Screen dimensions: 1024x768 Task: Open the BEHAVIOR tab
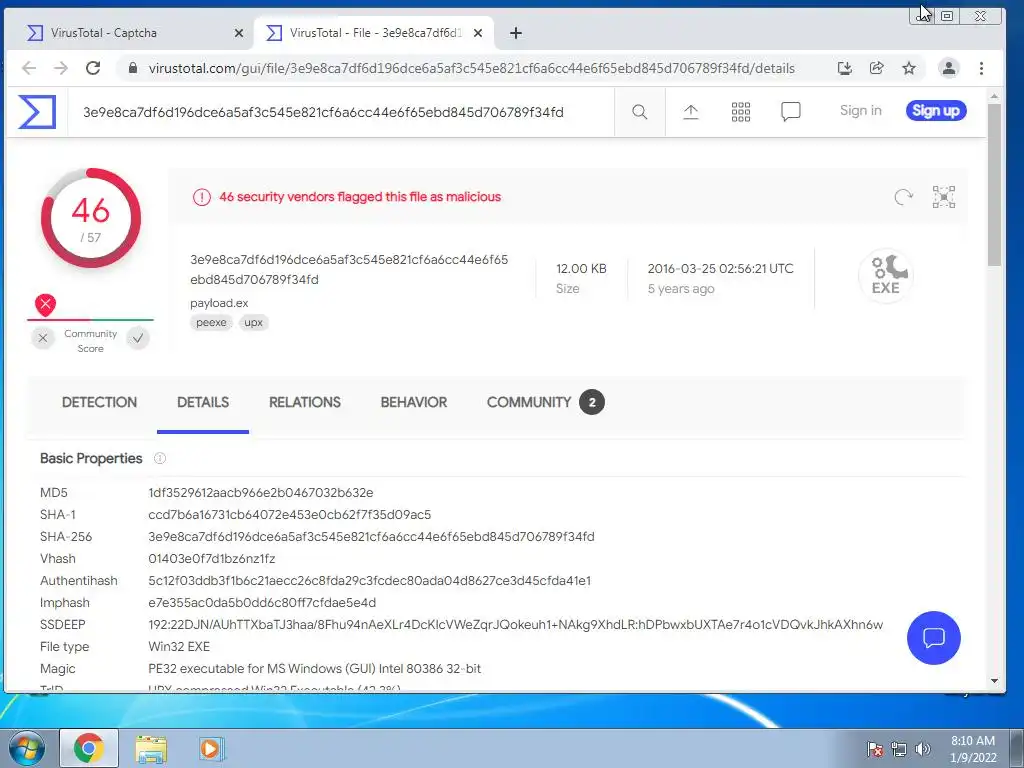tap(414, 402)
